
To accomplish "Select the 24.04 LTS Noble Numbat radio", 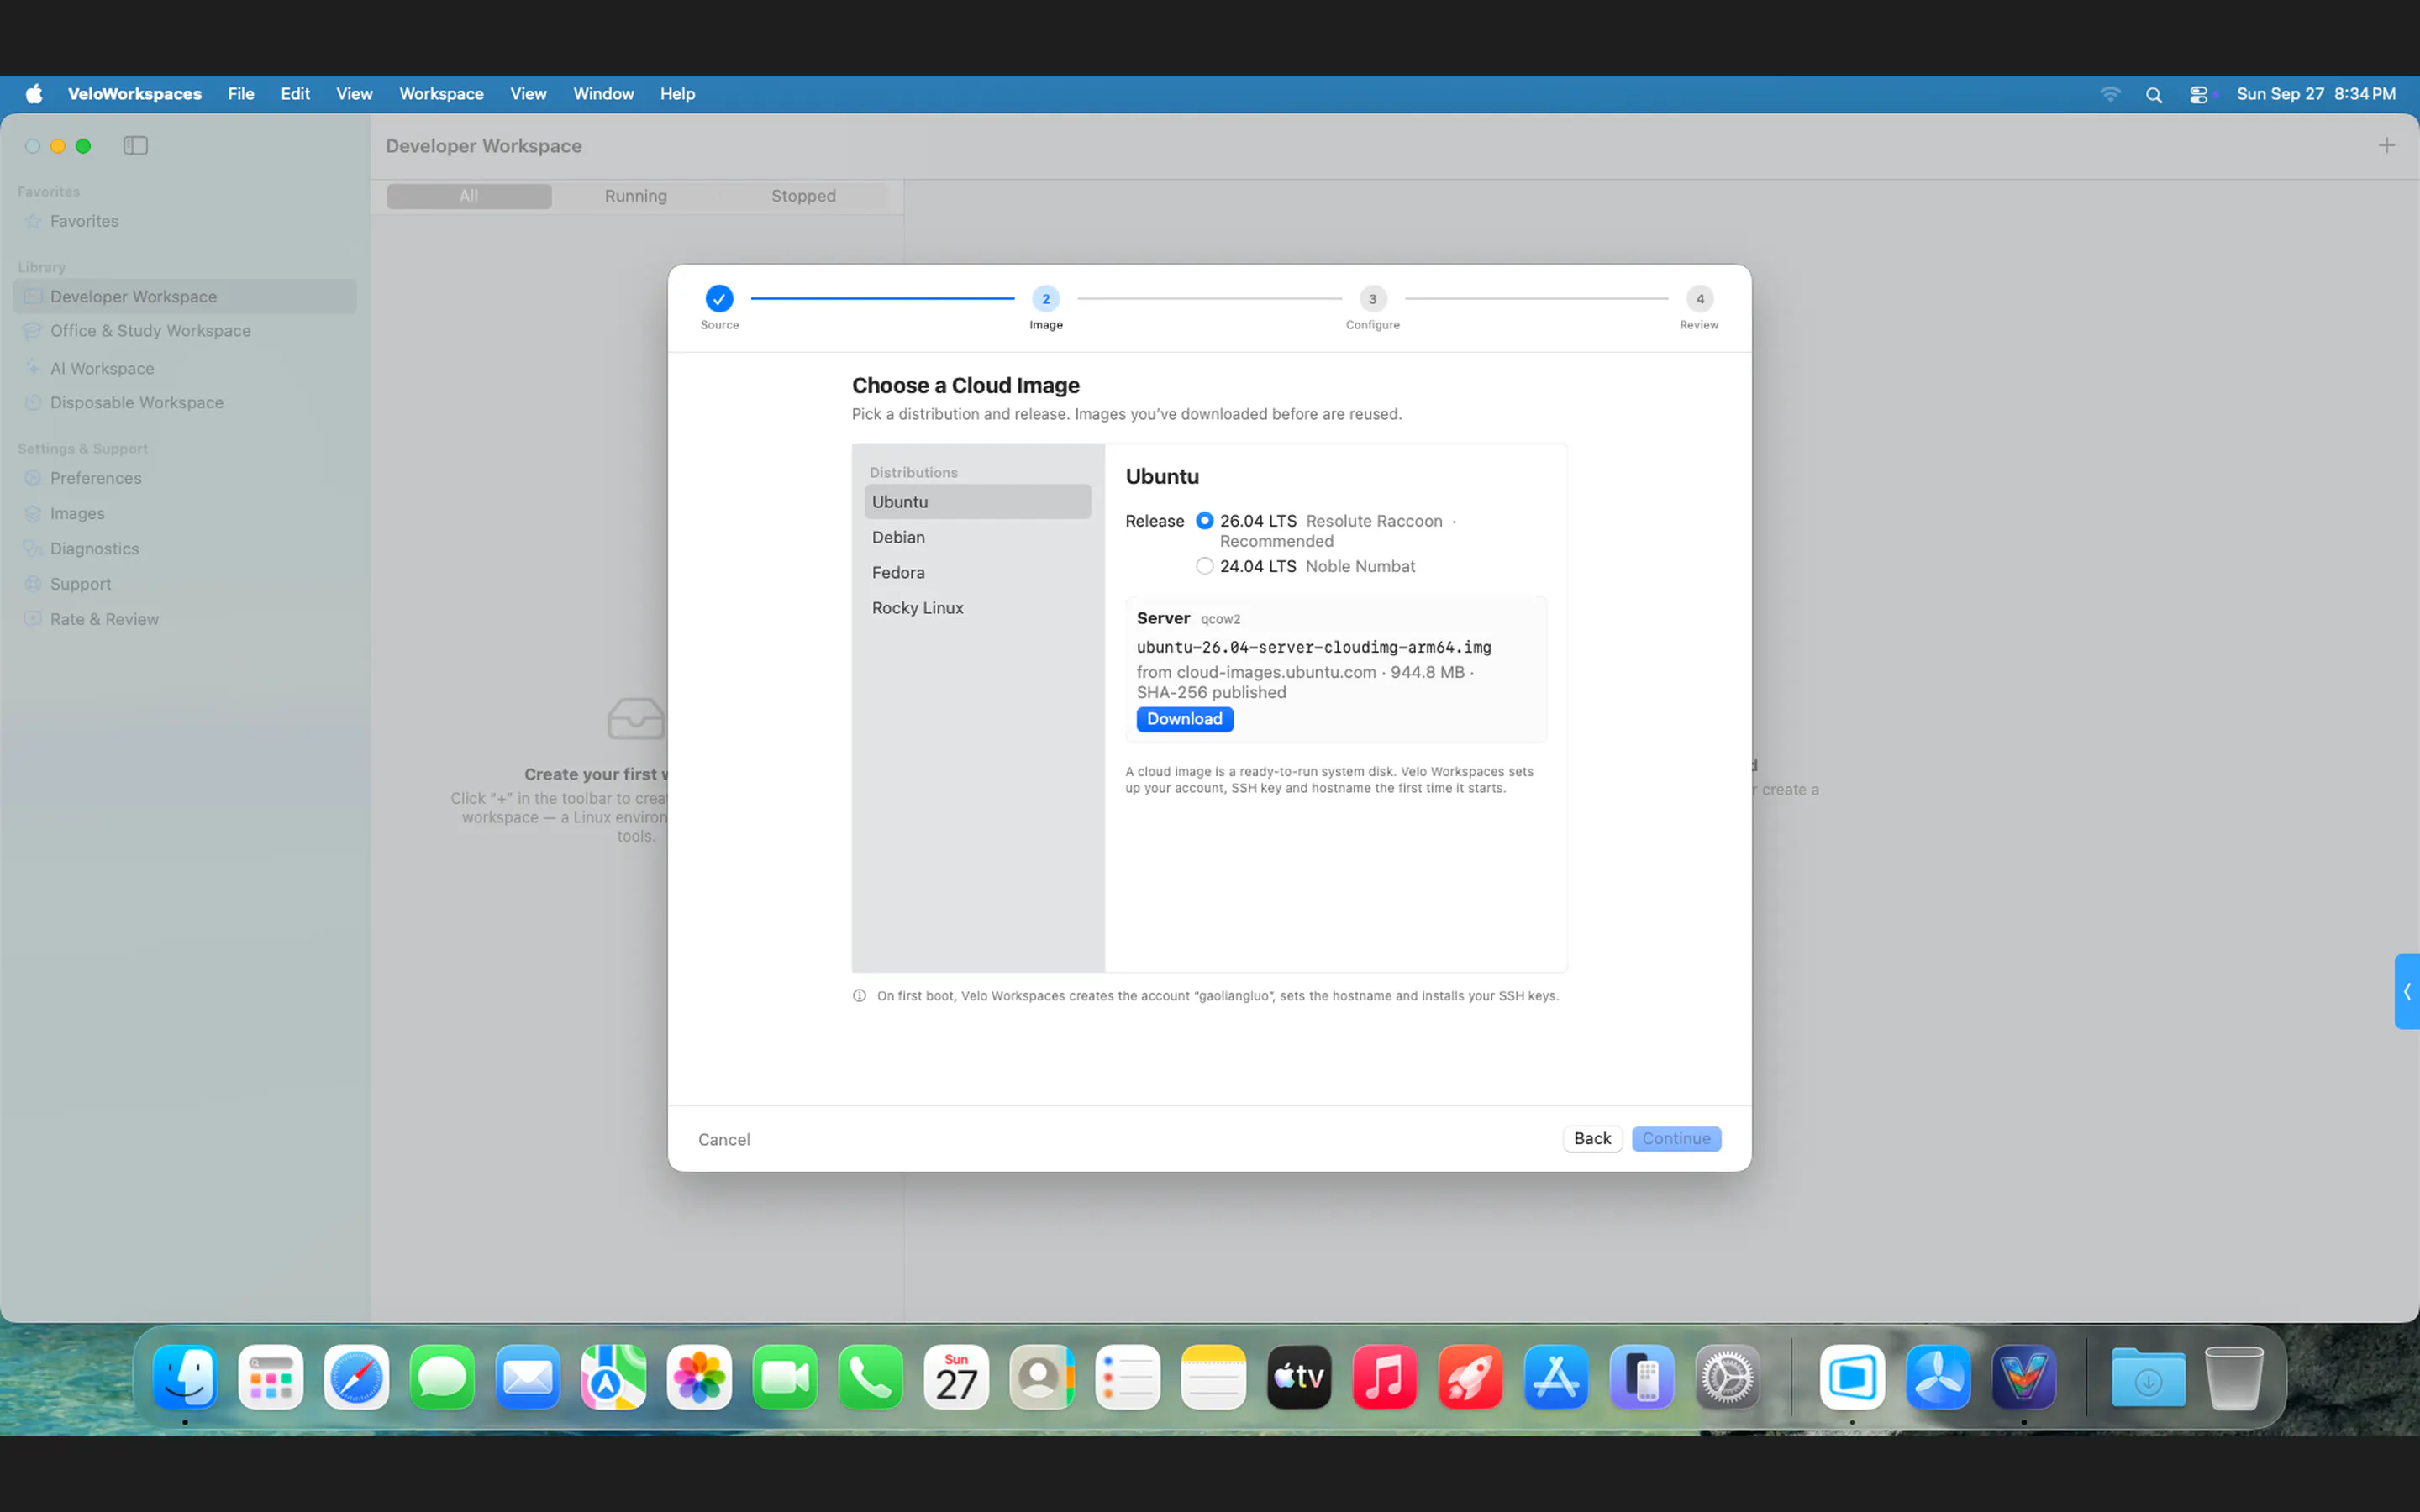I will (x=1205, y=566).
